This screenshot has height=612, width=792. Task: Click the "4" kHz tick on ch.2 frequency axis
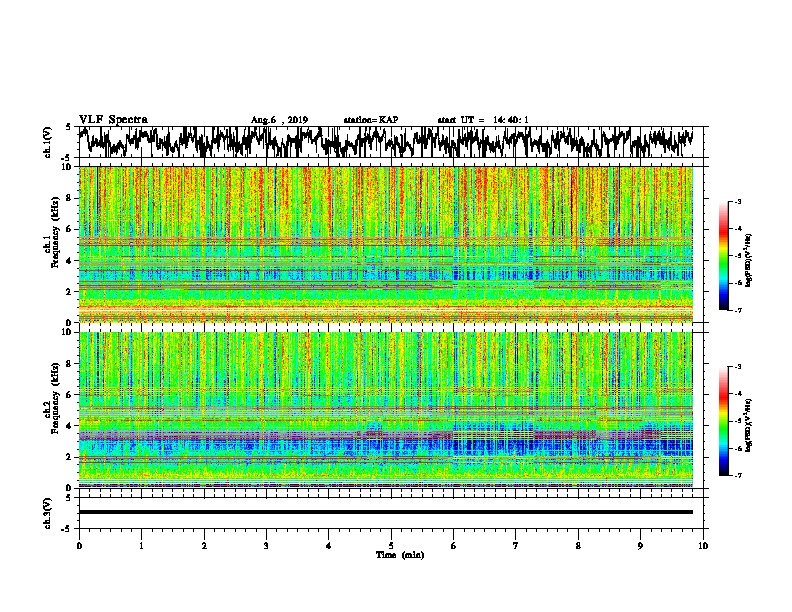point(70,426)
